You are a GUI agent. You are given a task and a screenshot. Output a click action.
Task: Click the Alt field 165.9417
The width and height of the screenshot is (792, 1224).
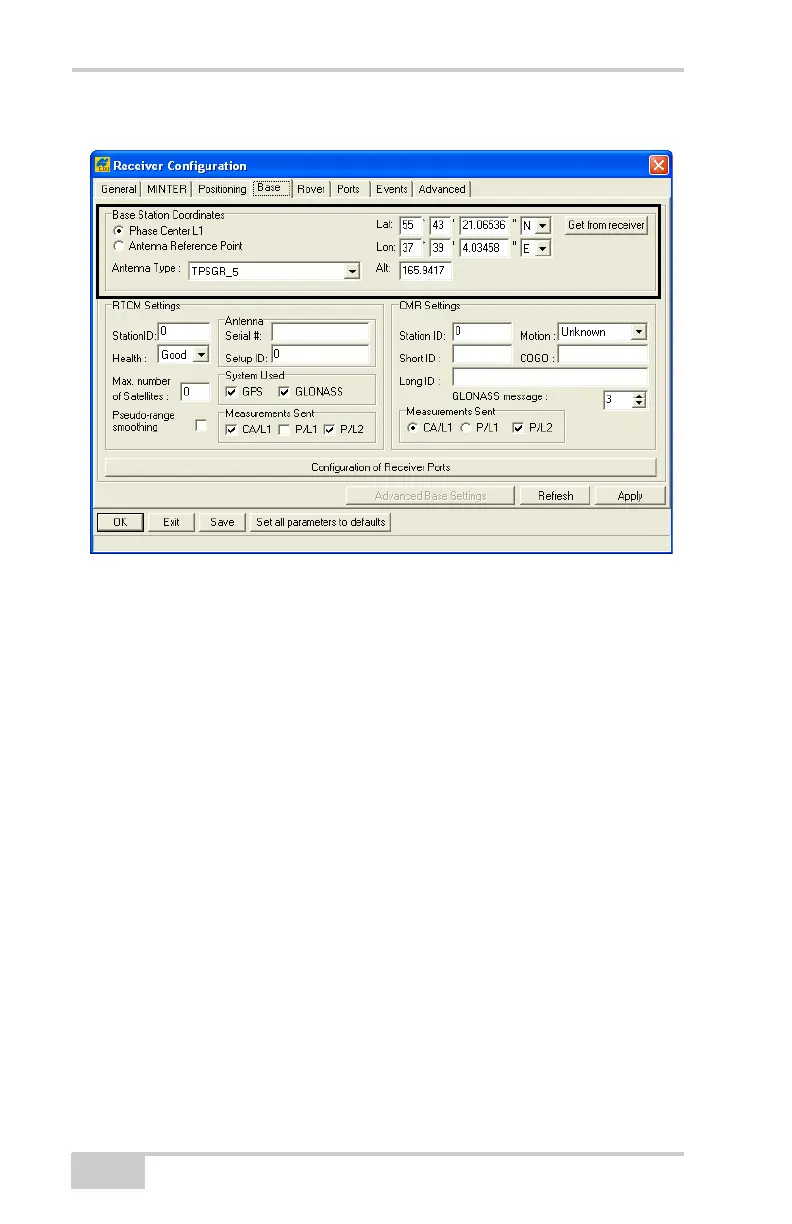(426, 271)
